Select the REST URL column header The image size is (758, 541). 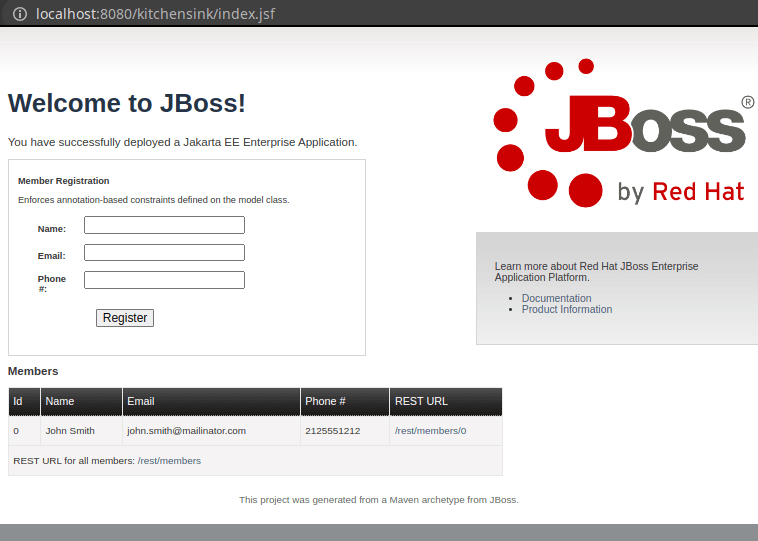pyautogui.click(x=446, y=401)
